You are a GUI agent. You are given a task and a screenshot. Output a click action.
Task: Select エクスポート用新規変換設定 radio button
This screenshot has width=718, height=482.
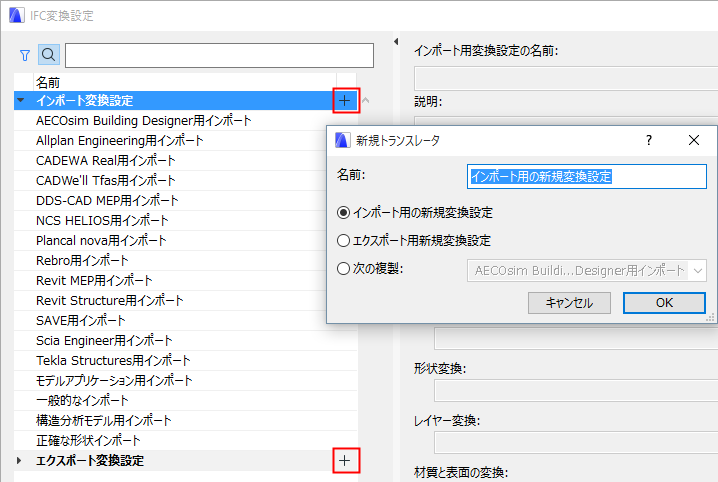click(x=343, y=240)
